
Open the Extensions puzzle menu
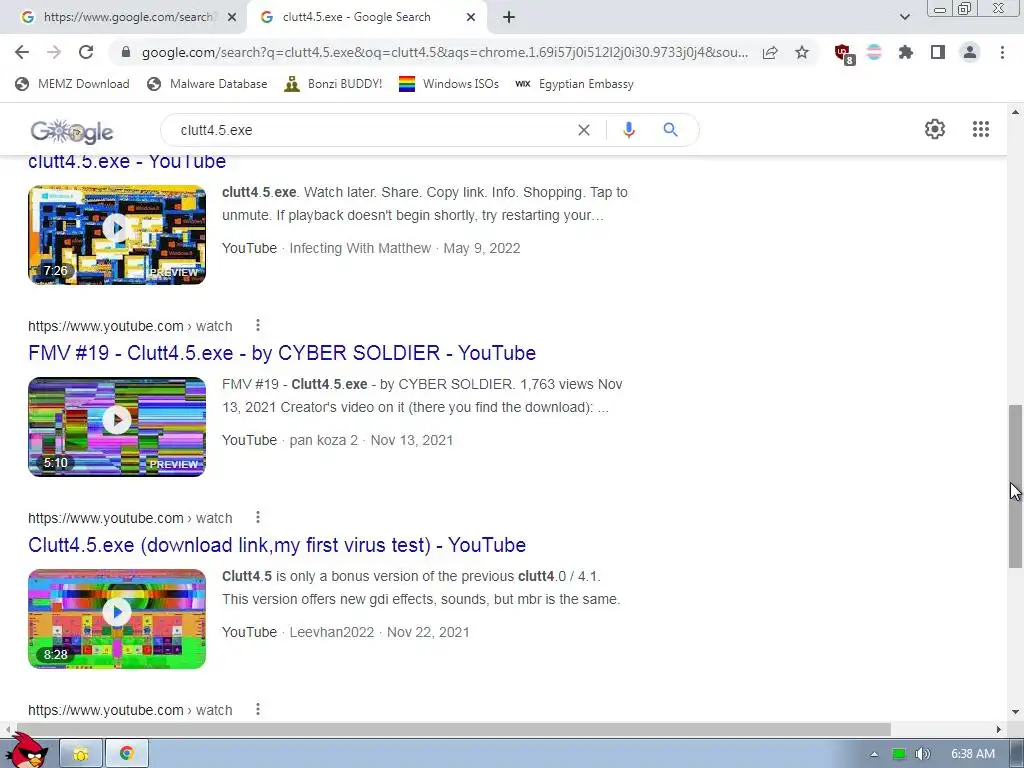(x=906, y=52)
